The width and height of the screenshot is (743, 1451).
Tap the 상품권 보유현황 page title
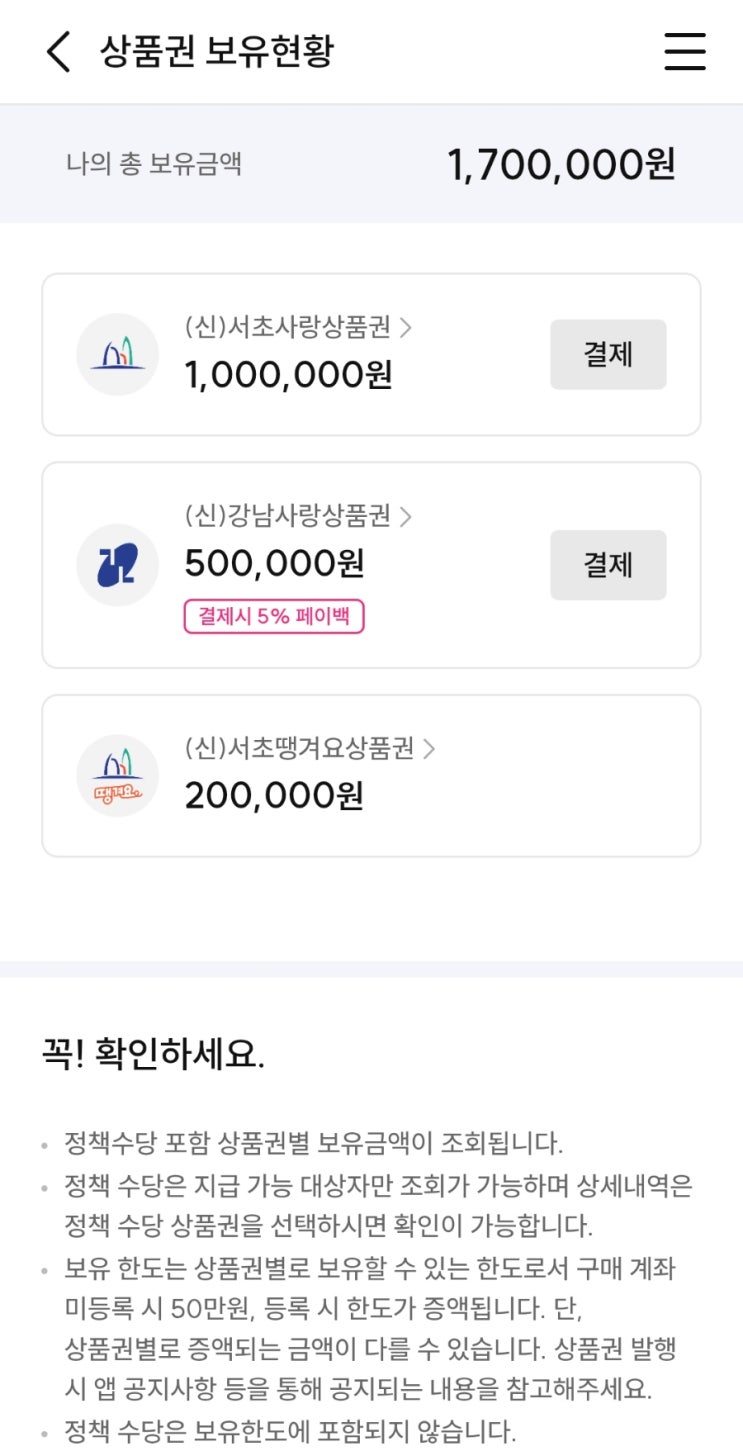pyautogui.click(x=216, y=51)
